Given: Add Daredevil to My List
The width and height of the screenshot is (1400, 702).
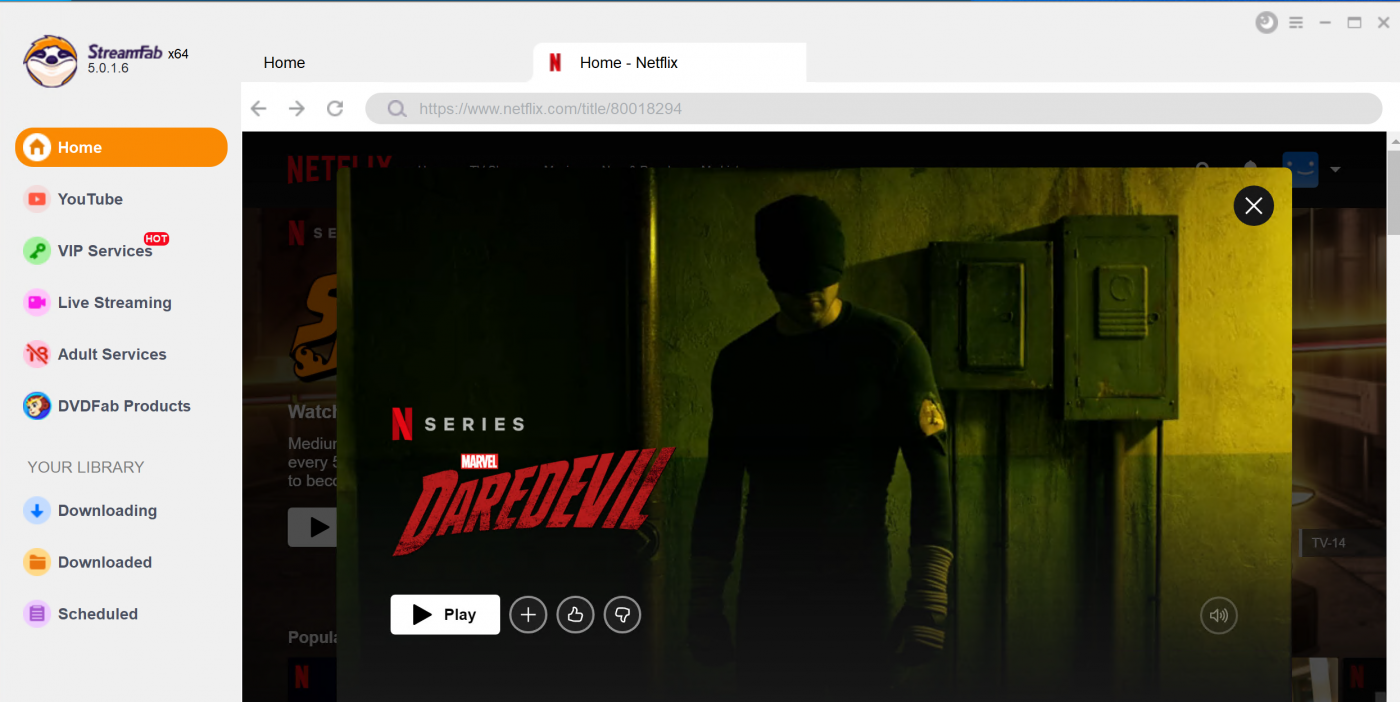Looking at the screenshot, I should pyautogui.click(x=528, y=614).
